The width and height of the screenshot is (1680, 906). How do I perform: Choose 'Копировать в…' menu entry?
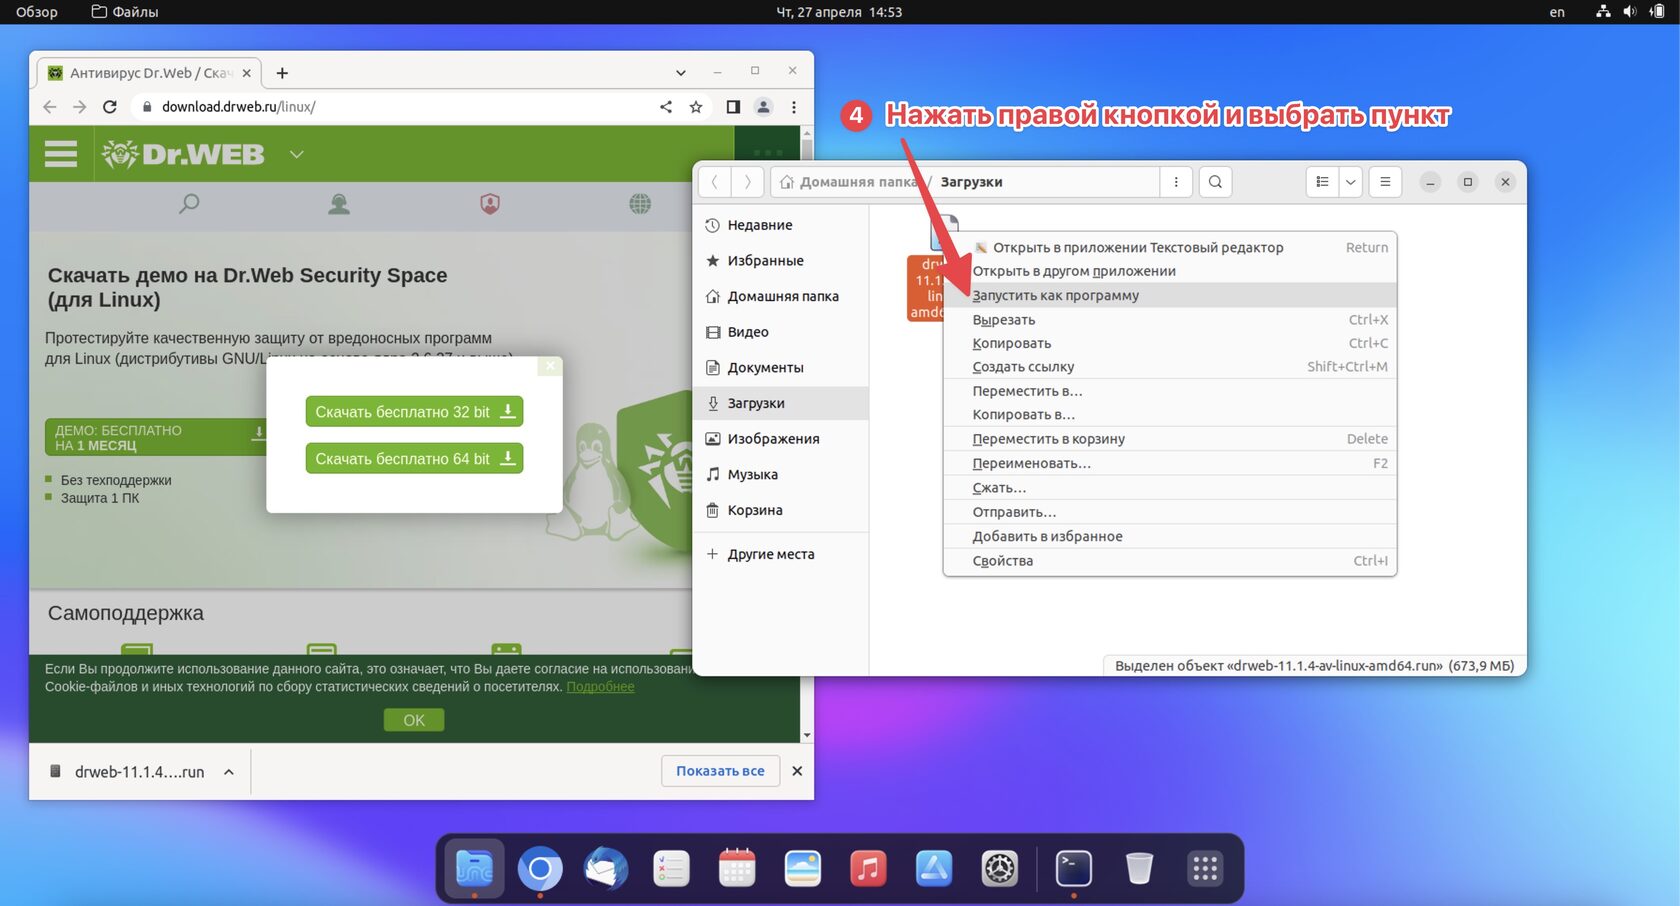tap(1170, 414)
